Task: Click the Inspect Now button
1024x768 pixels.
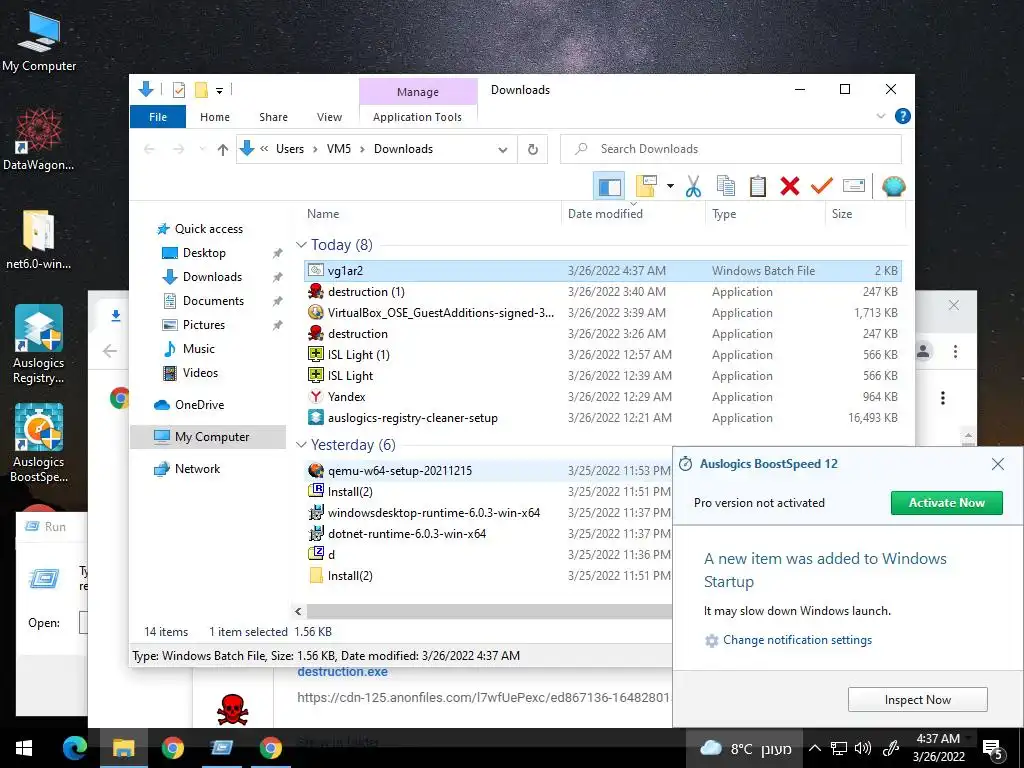Action: pyautogui.click(x=918, y=699)
